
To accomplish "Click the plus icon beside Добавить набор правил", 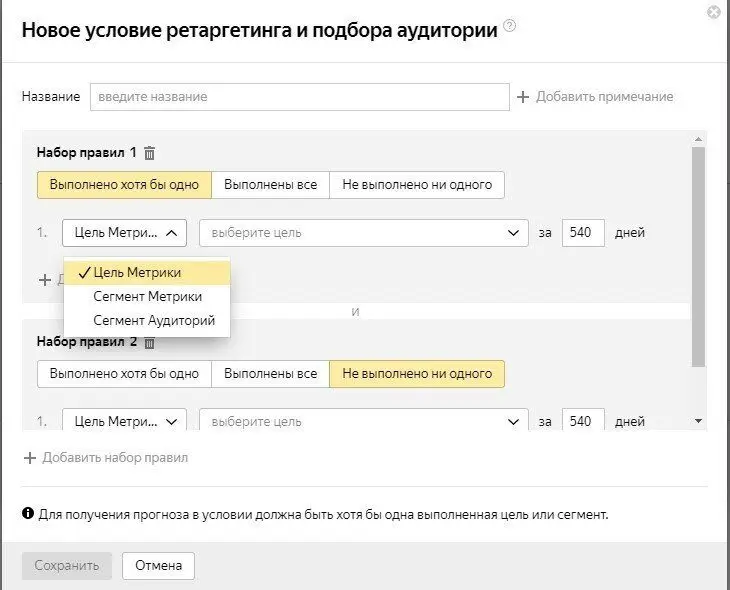I will [x=30, y=458].
